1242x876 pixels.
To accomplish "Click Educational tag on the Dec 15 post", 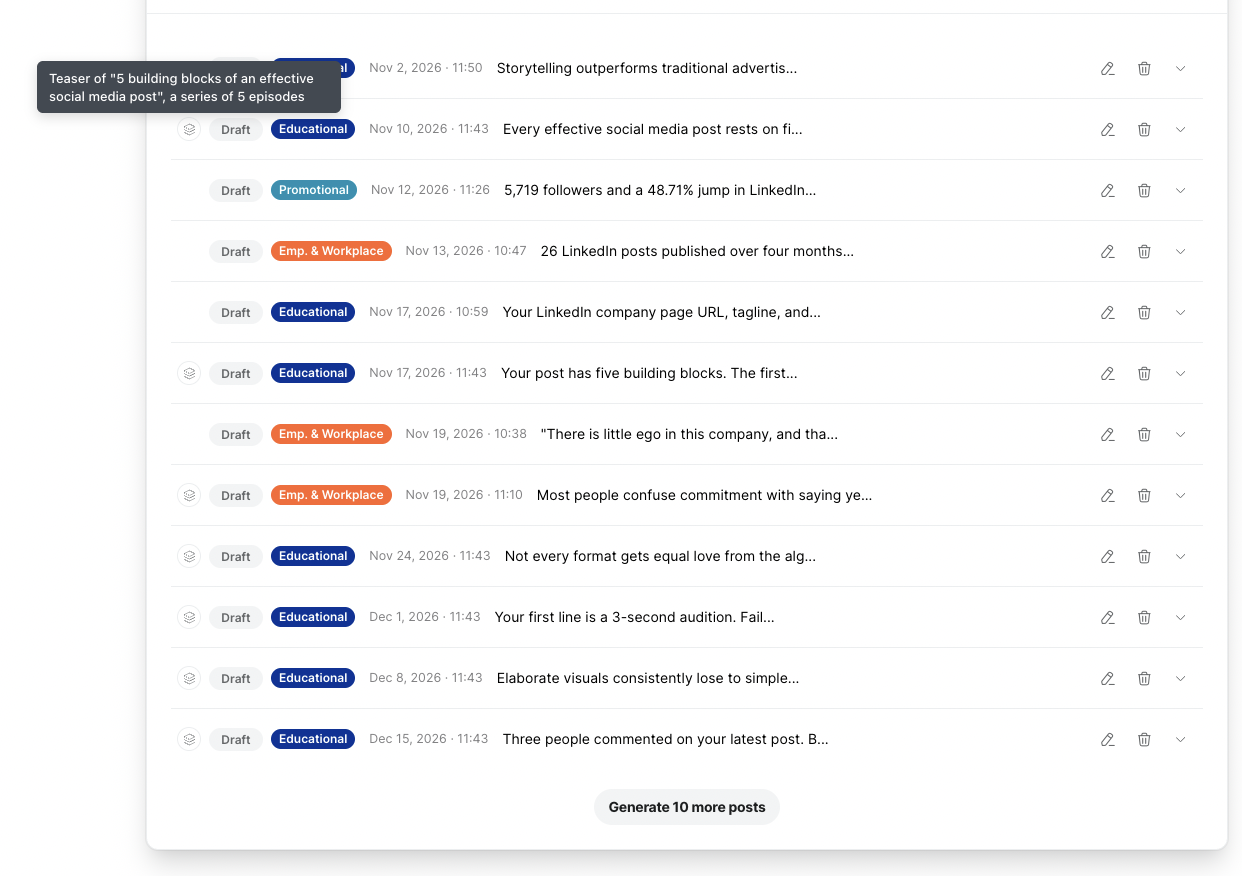I will coord(313,739).
